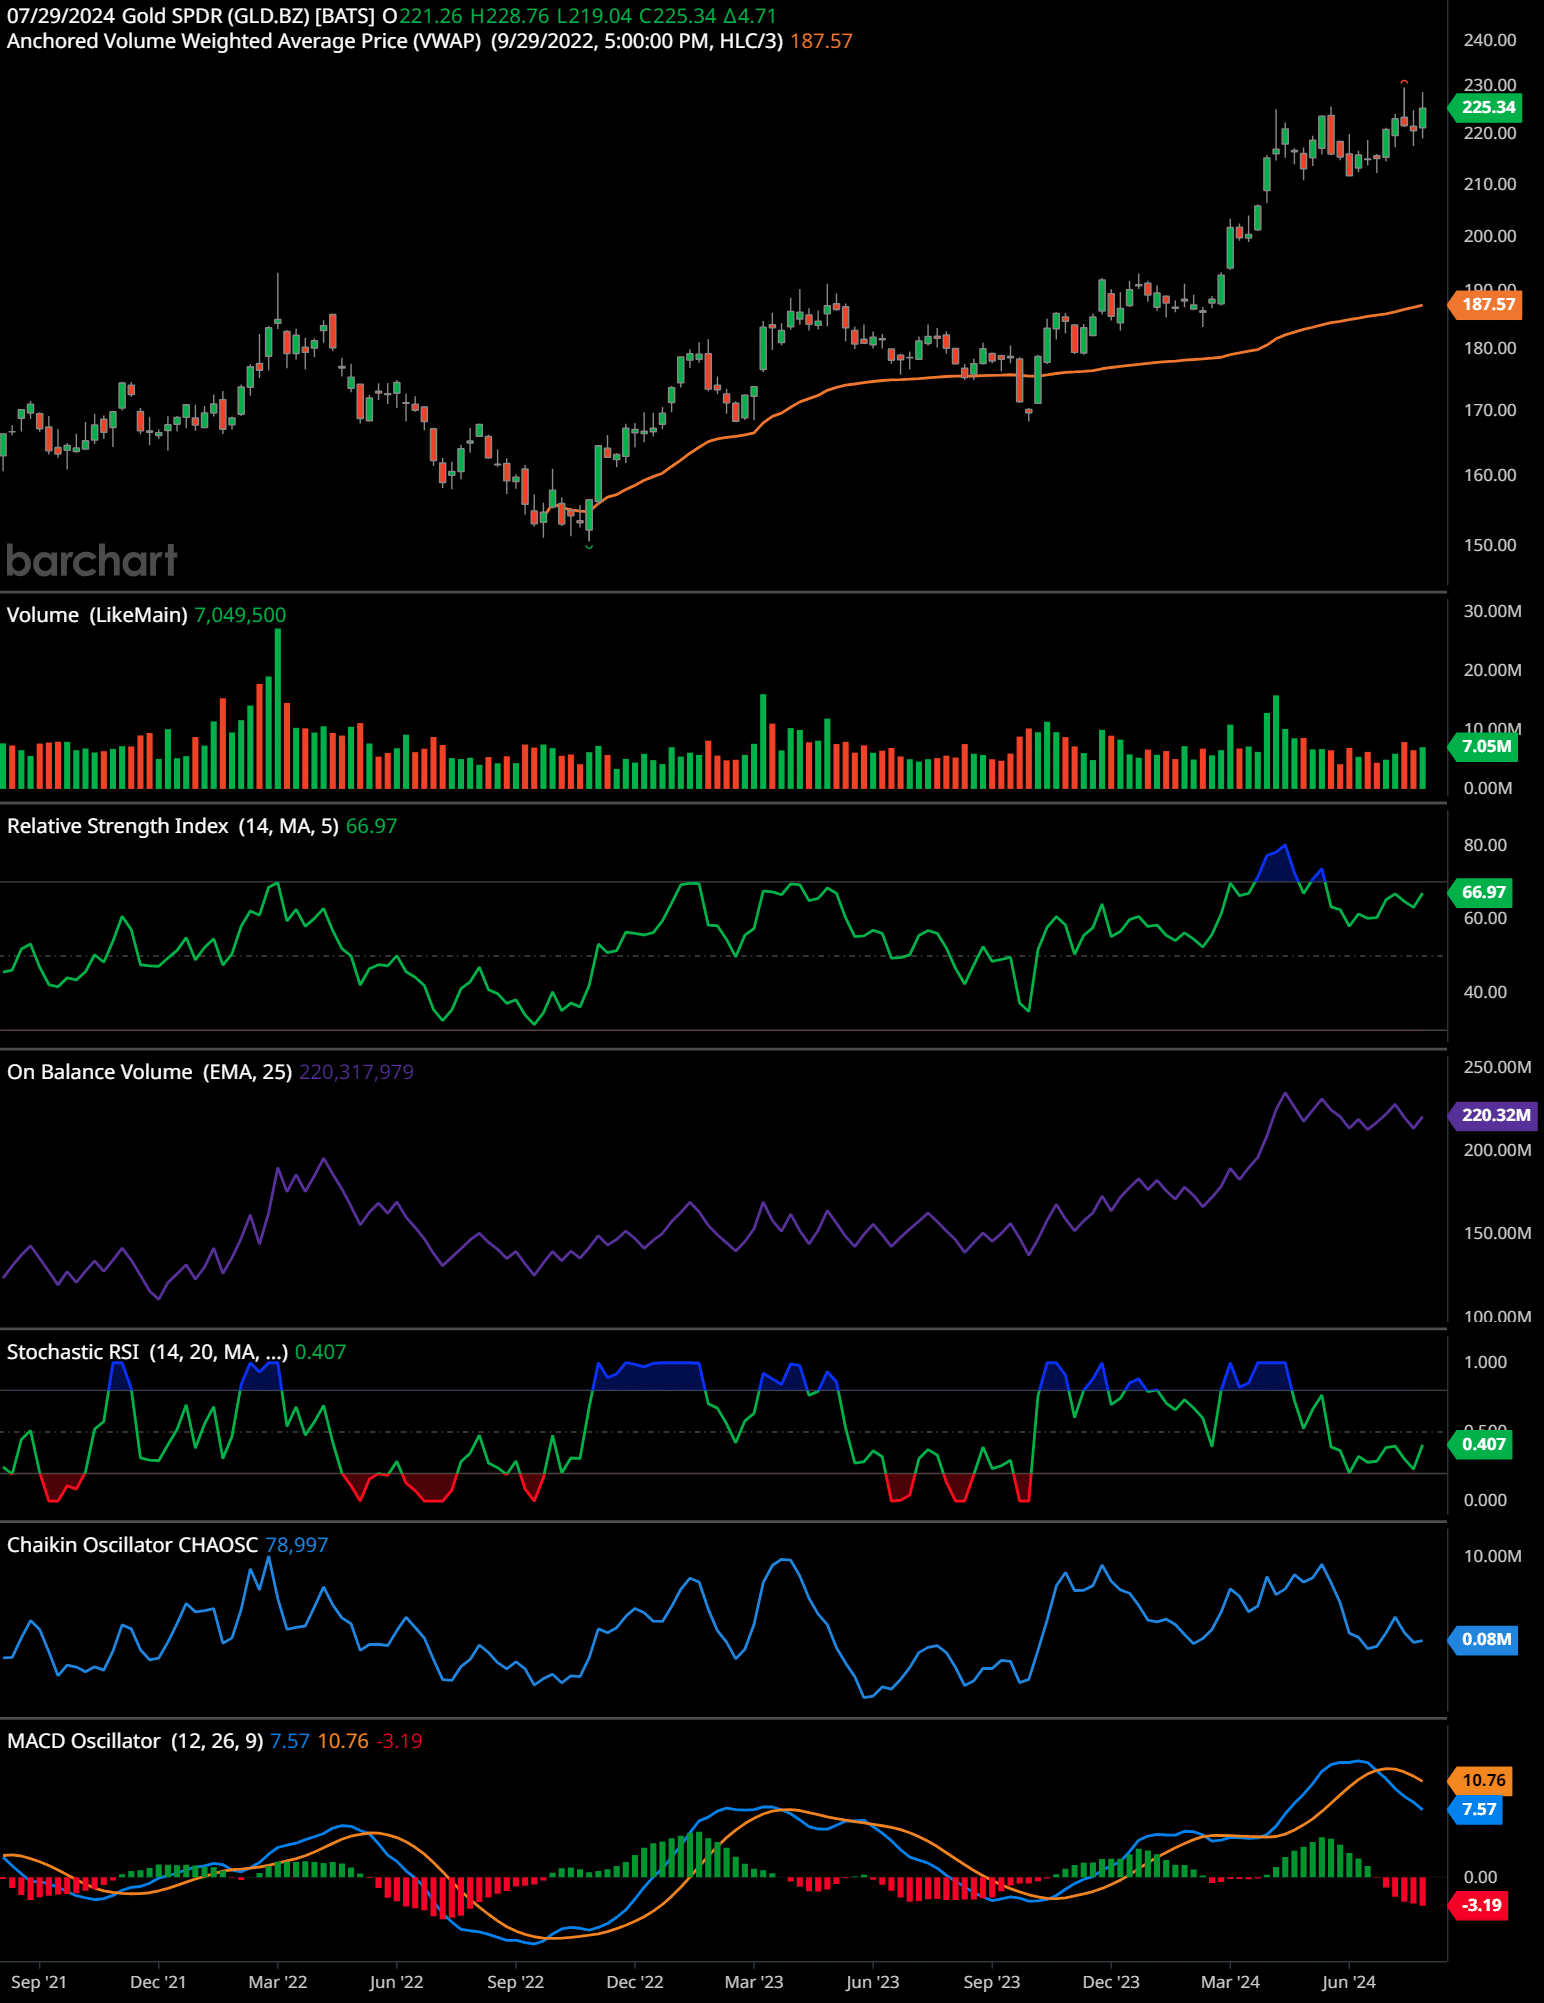This screenshot has height=2003, width=1544.
Task: Click the Jun '22 date axis label
Action: 396,1982
